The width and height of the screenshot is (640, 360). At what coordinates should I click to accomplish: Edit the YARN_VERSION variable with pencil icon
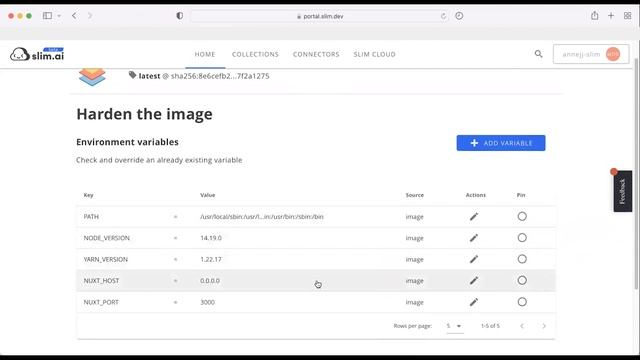coord(473,259)
